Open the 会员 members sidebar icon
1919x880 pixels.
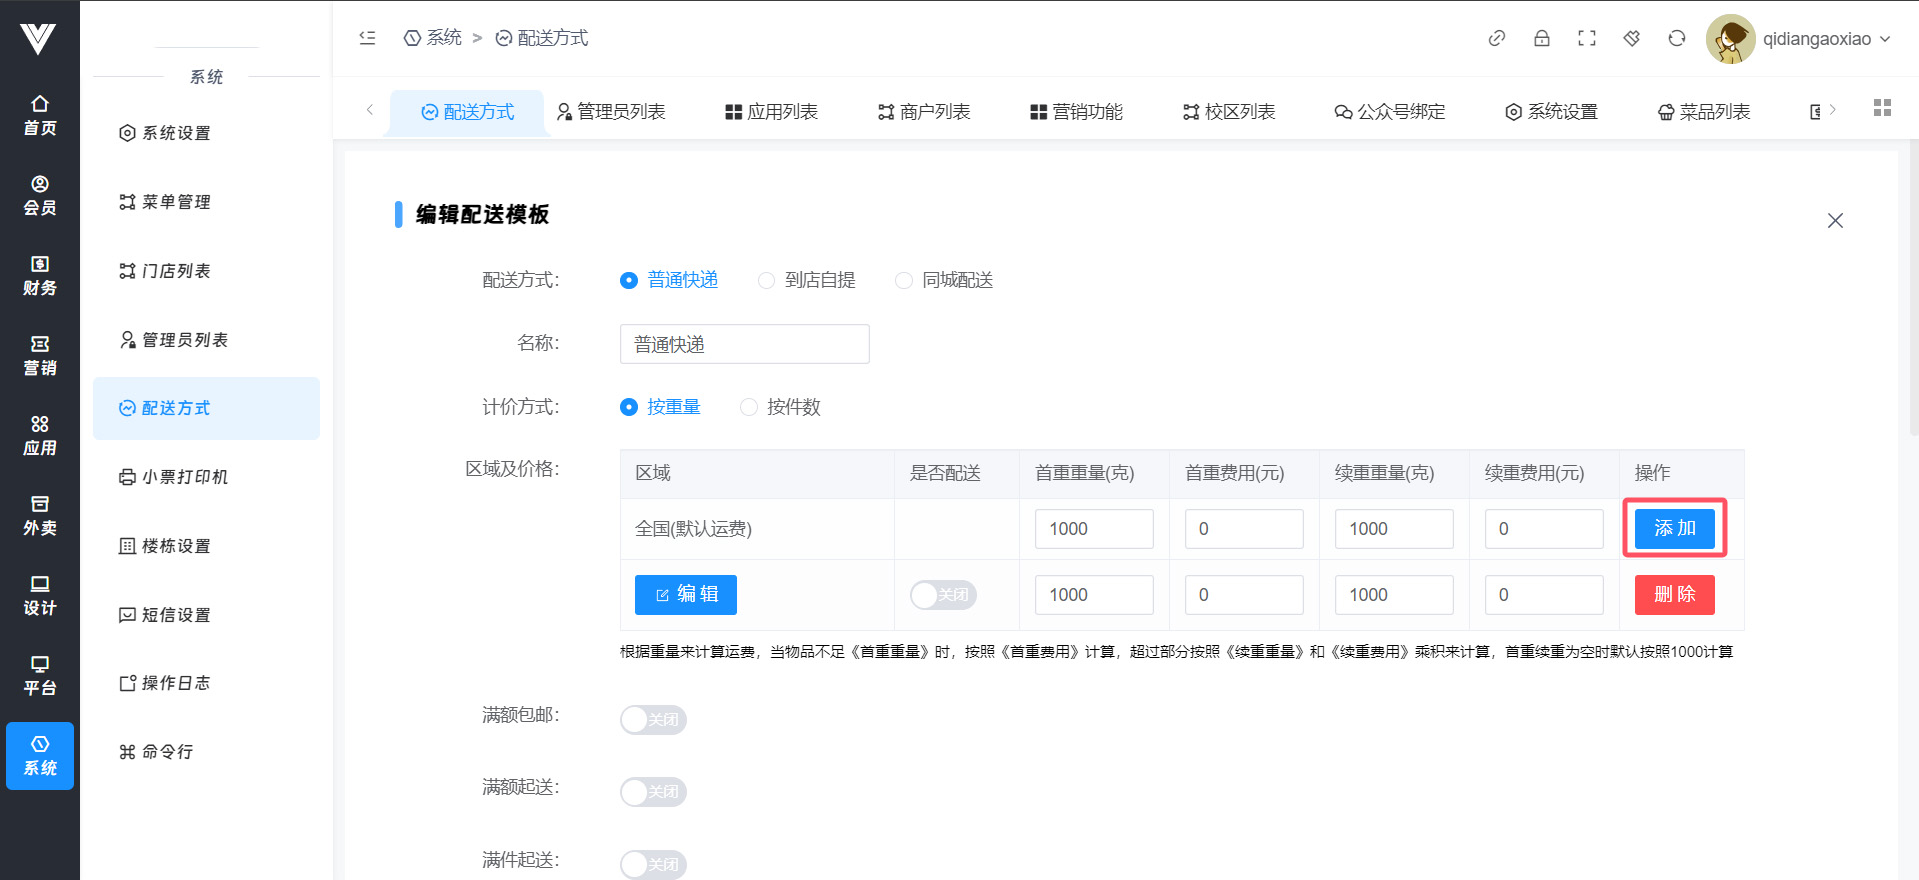click(40, 195)
